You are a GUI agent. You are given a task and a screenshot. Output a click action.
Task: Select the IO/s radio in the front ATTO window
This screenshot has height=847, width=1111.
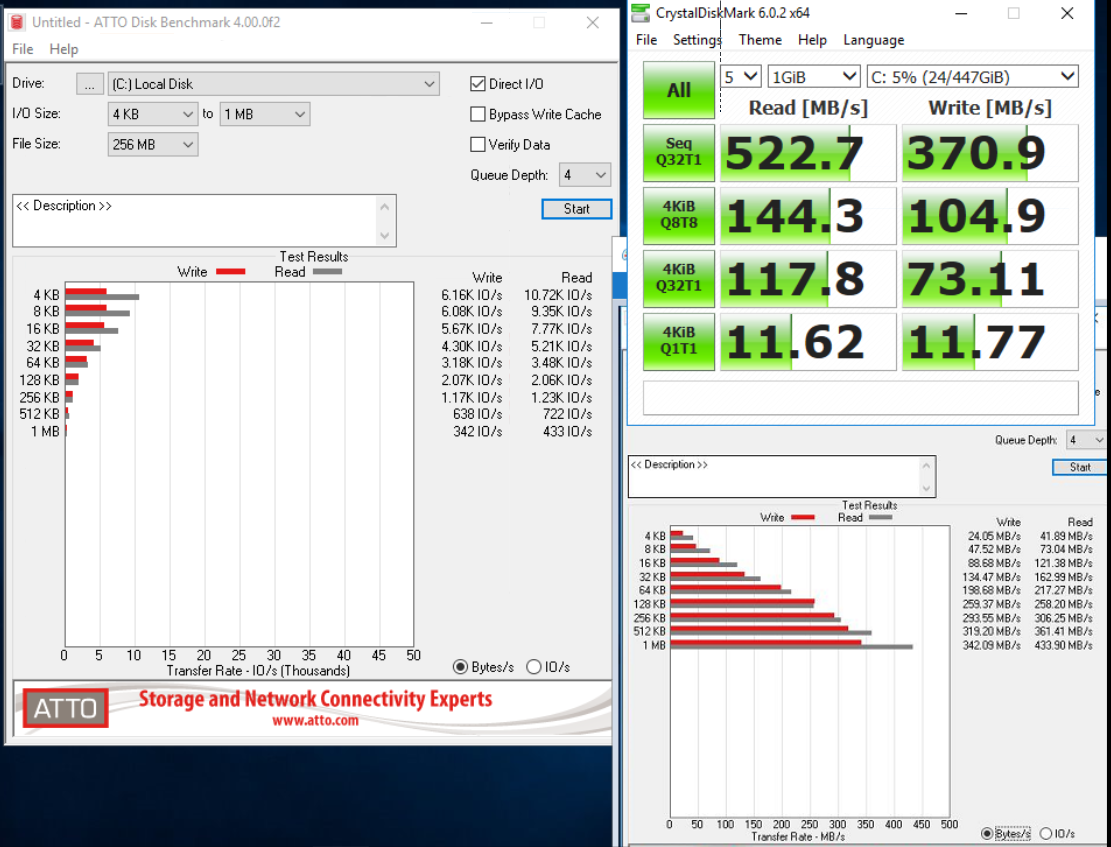[534, 667]
